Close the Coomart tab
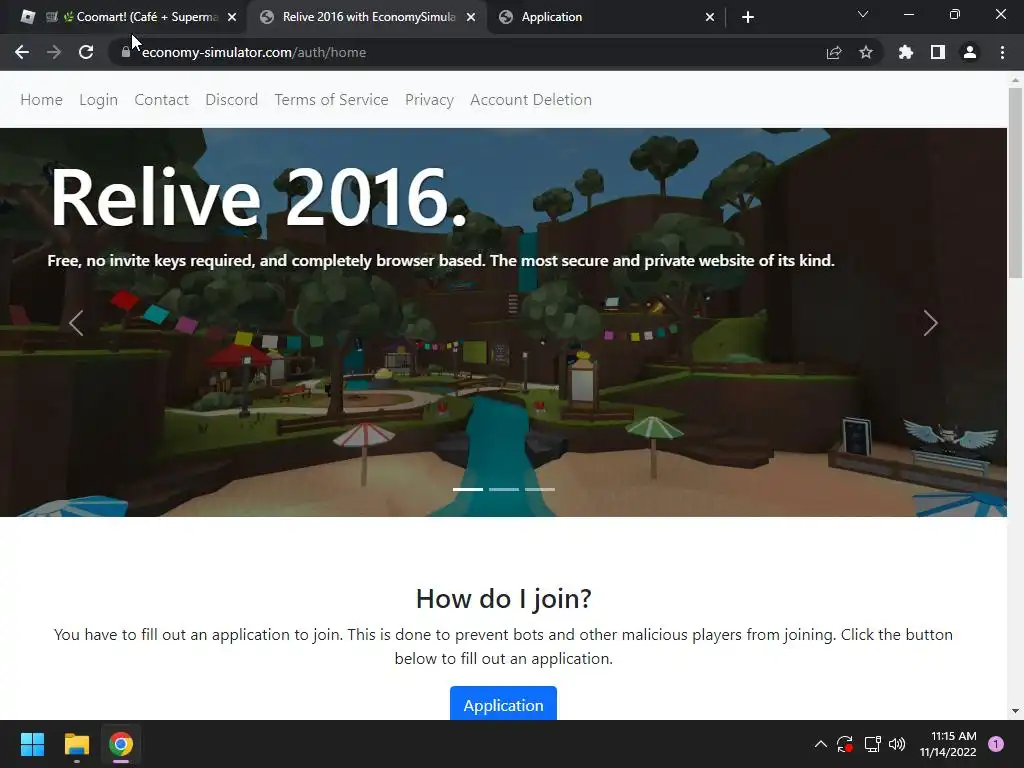Viewport: 1024px width, 768px height. pos(232,18)
